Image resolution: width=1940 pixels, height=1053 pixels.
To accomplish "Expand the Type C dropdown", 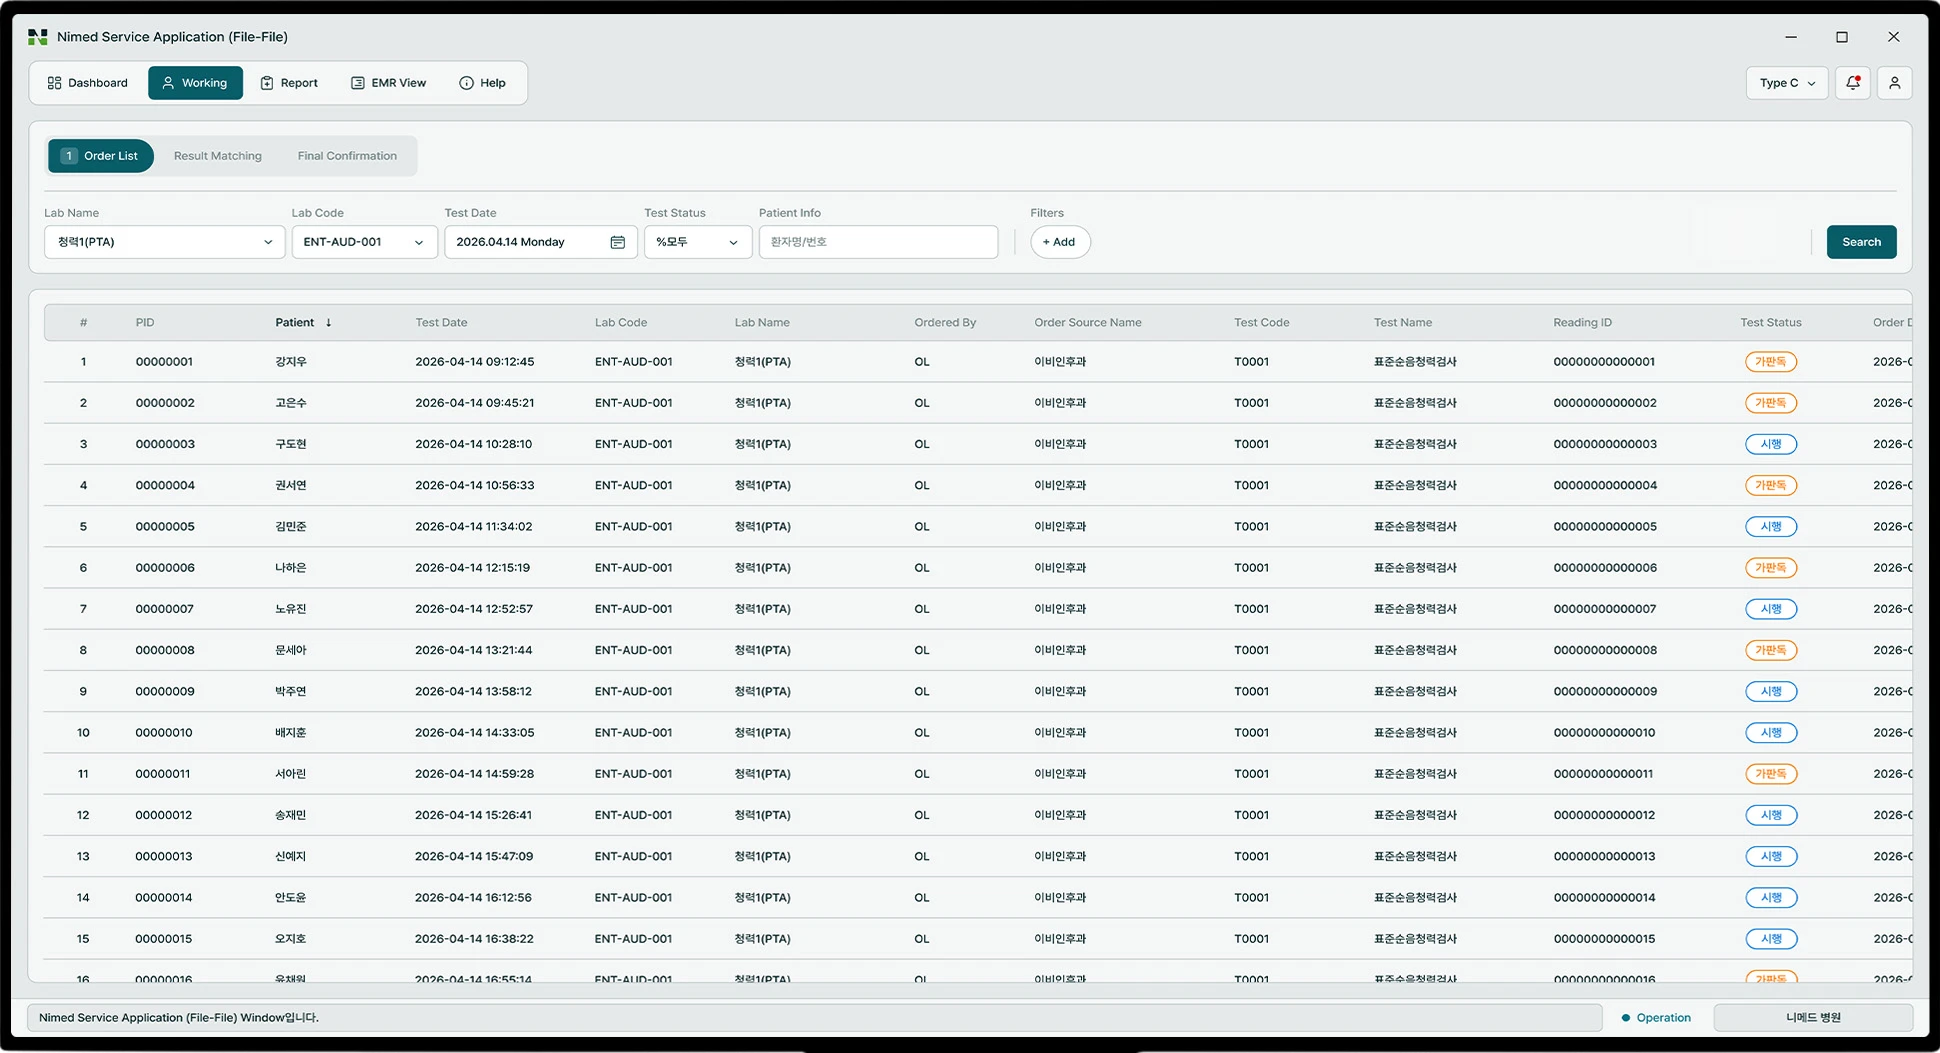I will point(1787,83).
